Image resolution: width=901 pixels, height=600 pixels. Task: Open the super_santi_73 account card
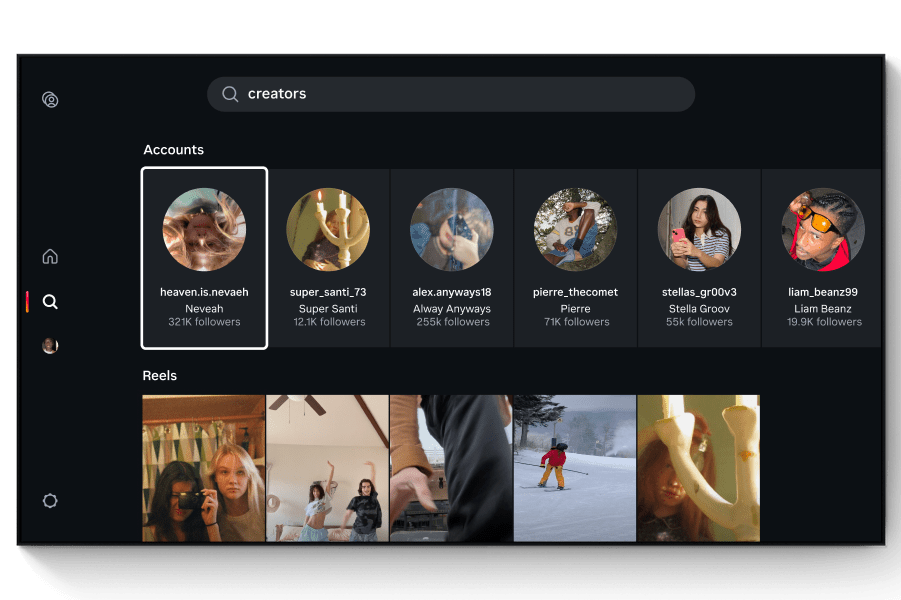pyautogui.click(x=328, y=258)
